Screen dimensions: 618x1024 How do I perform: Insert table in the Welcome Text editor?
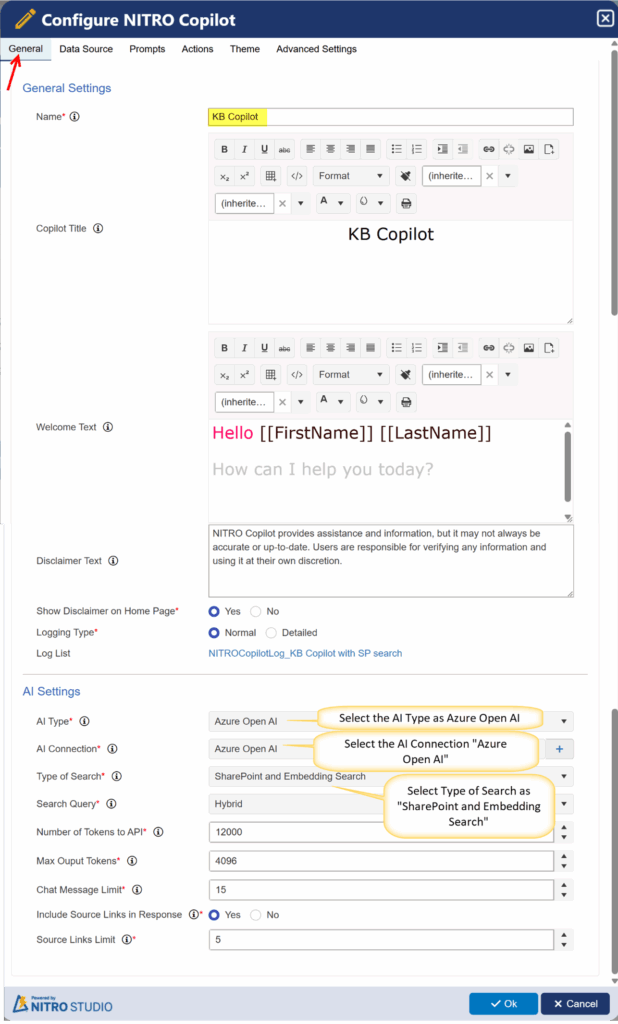[x=270, y=375]
